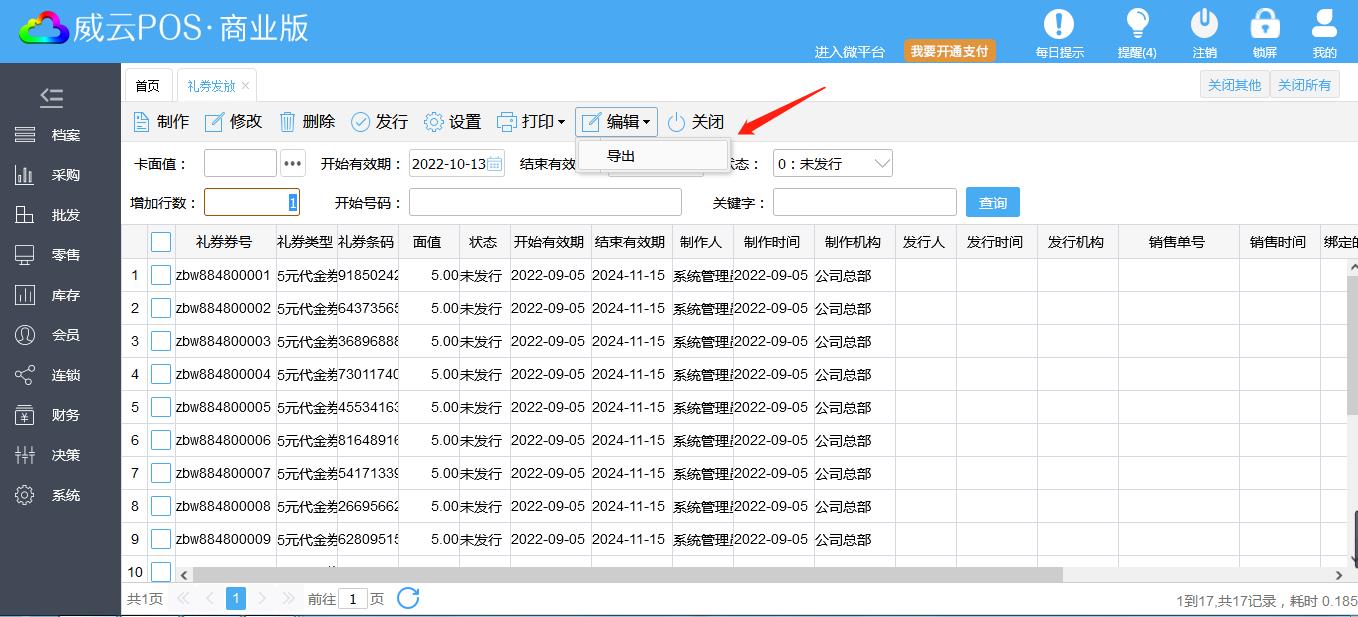Image resolution: width=1358 pixels, height=617 pixels.
Task: Toggle the select-all checkbox in header
Action: tap(161, 242)
